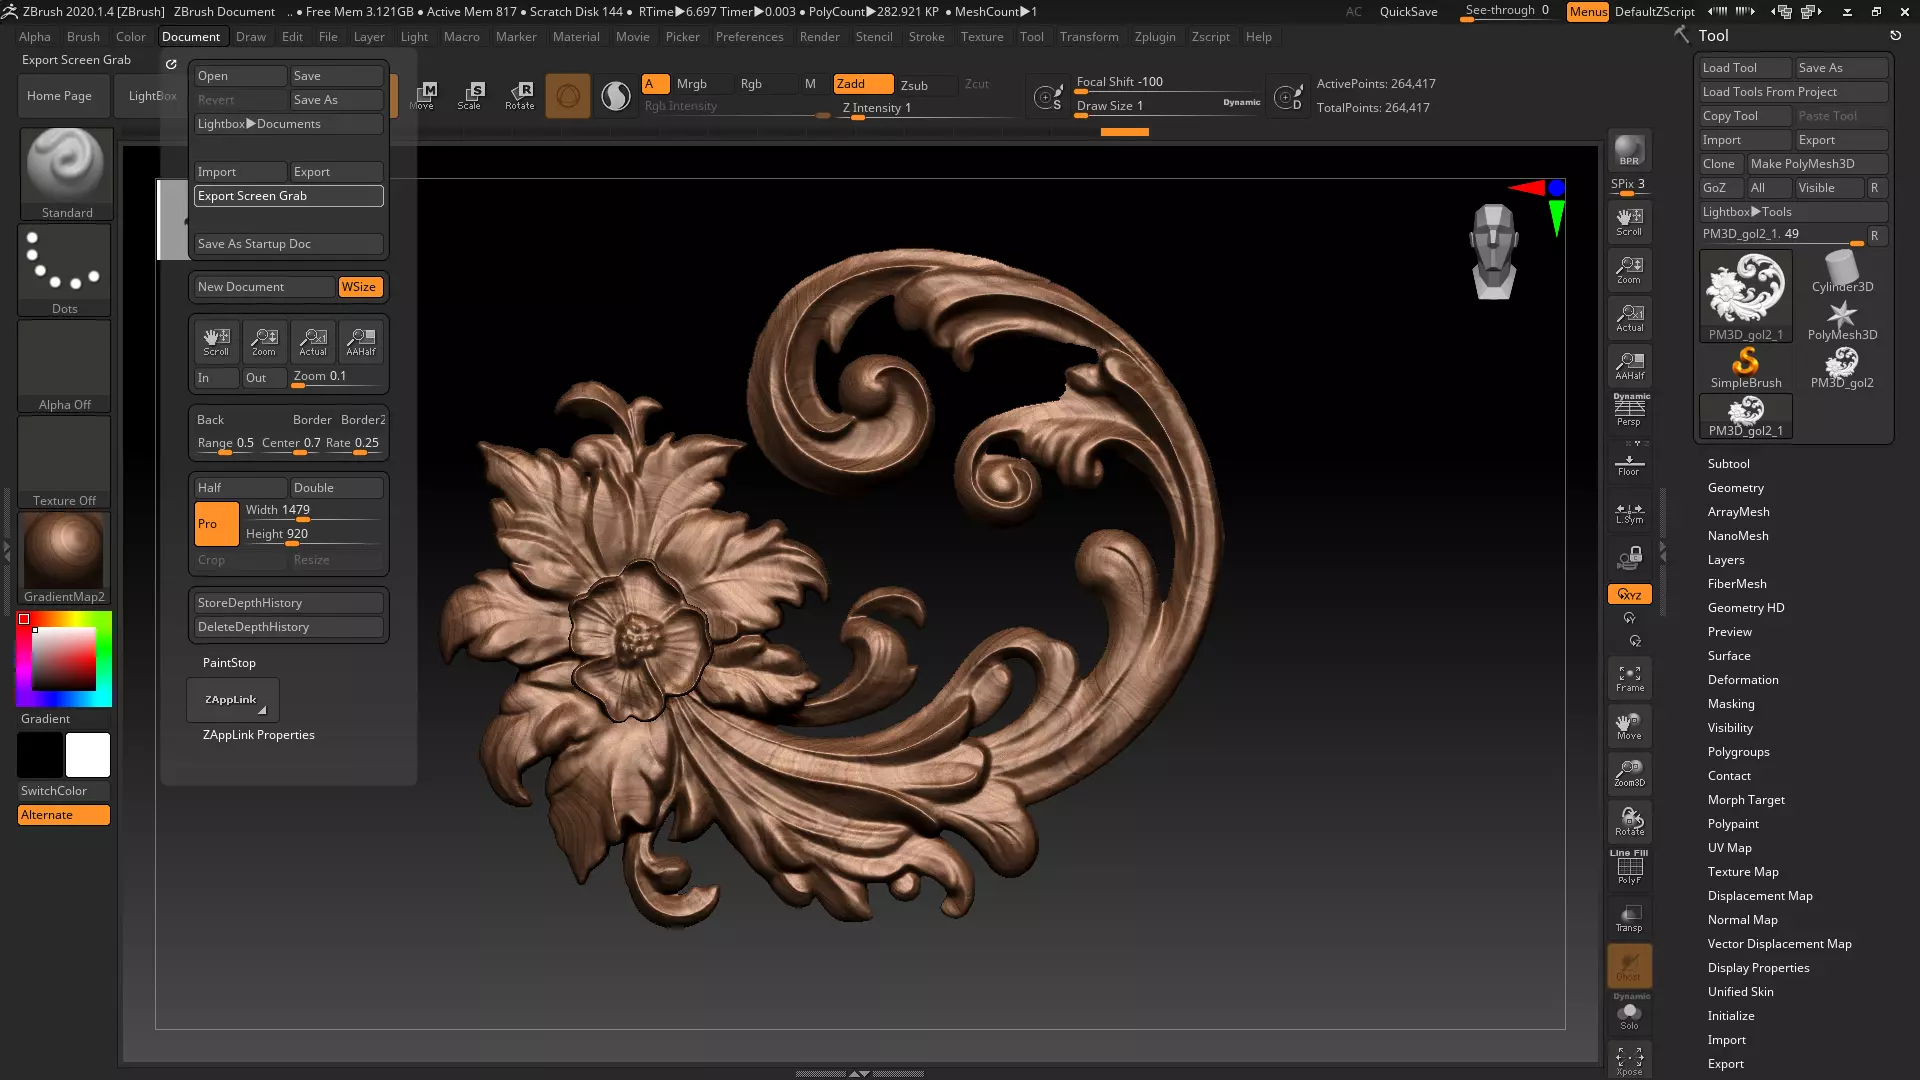Open the Zplugin menu
1920x1080 pixels.
(x=1155, y=37)
